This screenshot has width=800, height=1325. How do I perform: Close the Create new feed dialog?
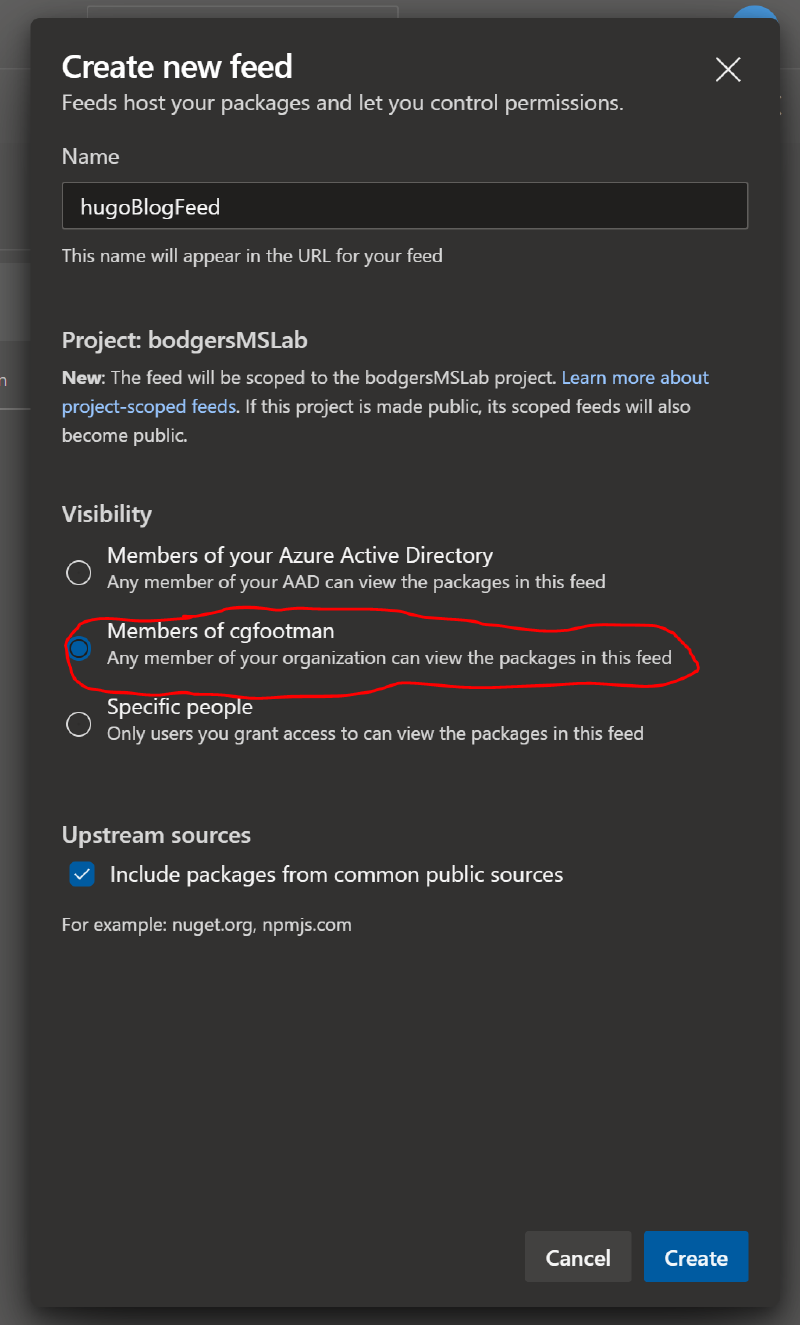point(728,69)
